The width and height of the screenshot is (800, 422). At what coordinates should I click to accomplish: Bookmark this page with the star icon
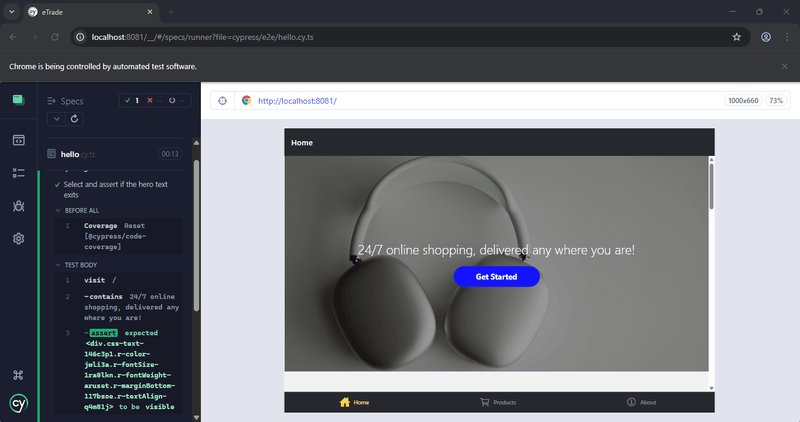click(736, 37)
